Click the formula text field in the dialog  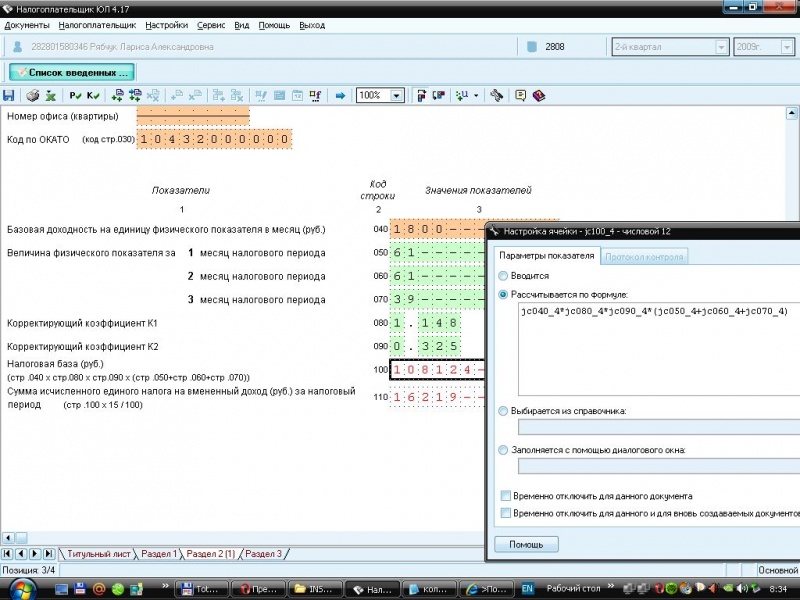pos(659,349)
